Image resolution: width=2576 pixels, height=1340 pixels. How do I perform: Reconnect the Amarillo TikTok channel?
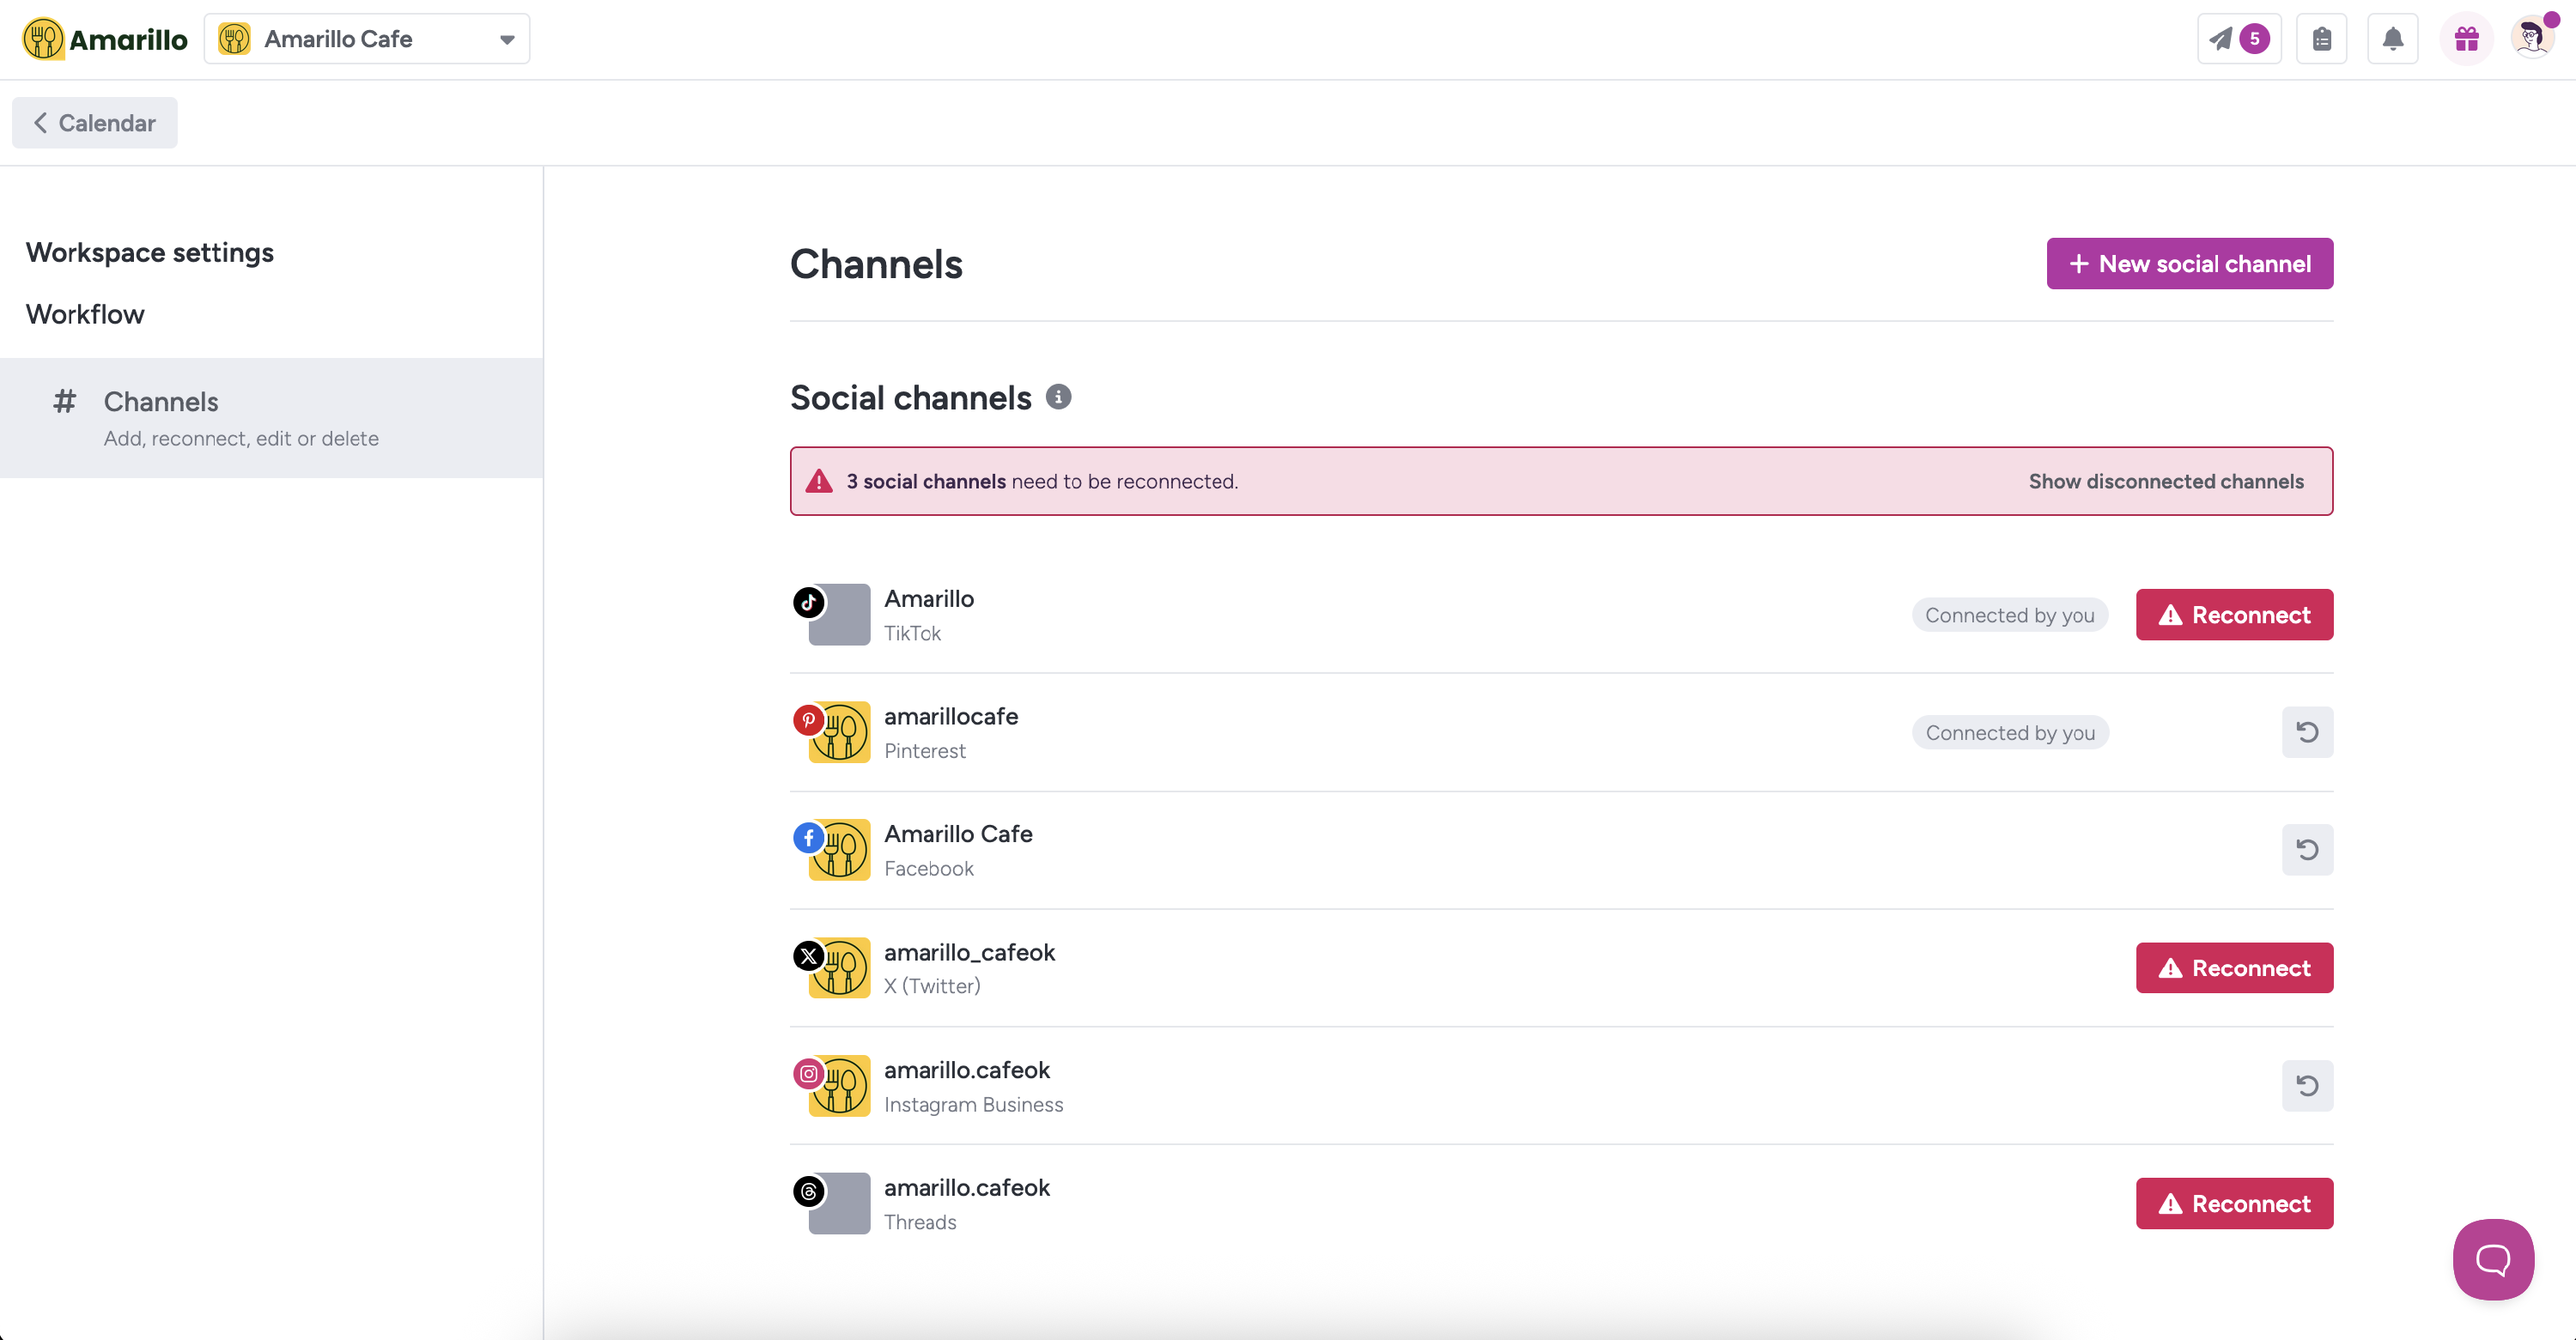2233,615
